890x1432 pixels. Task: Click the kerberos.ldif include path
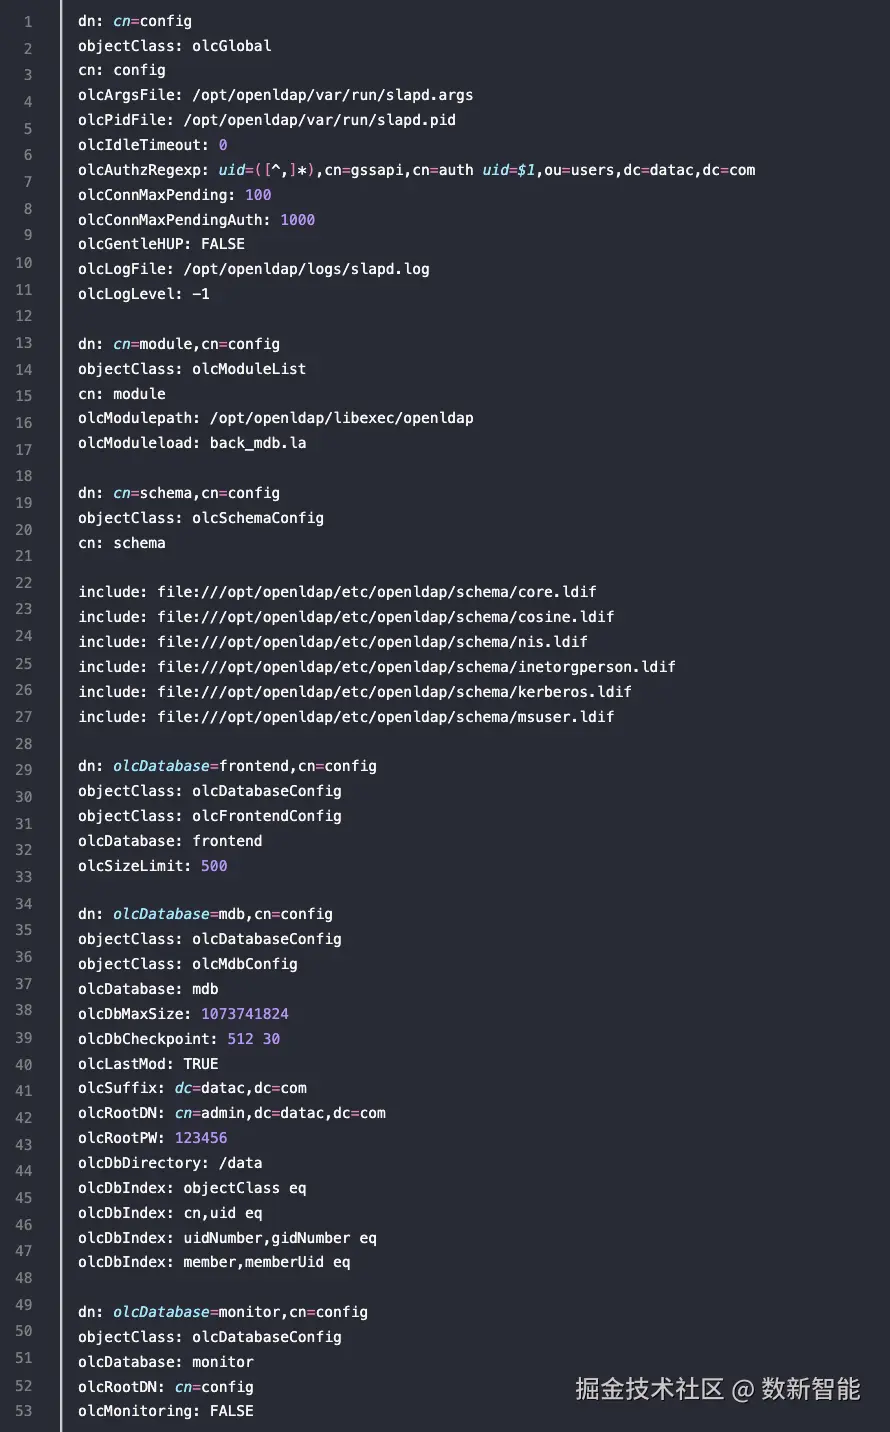[394, 692]
